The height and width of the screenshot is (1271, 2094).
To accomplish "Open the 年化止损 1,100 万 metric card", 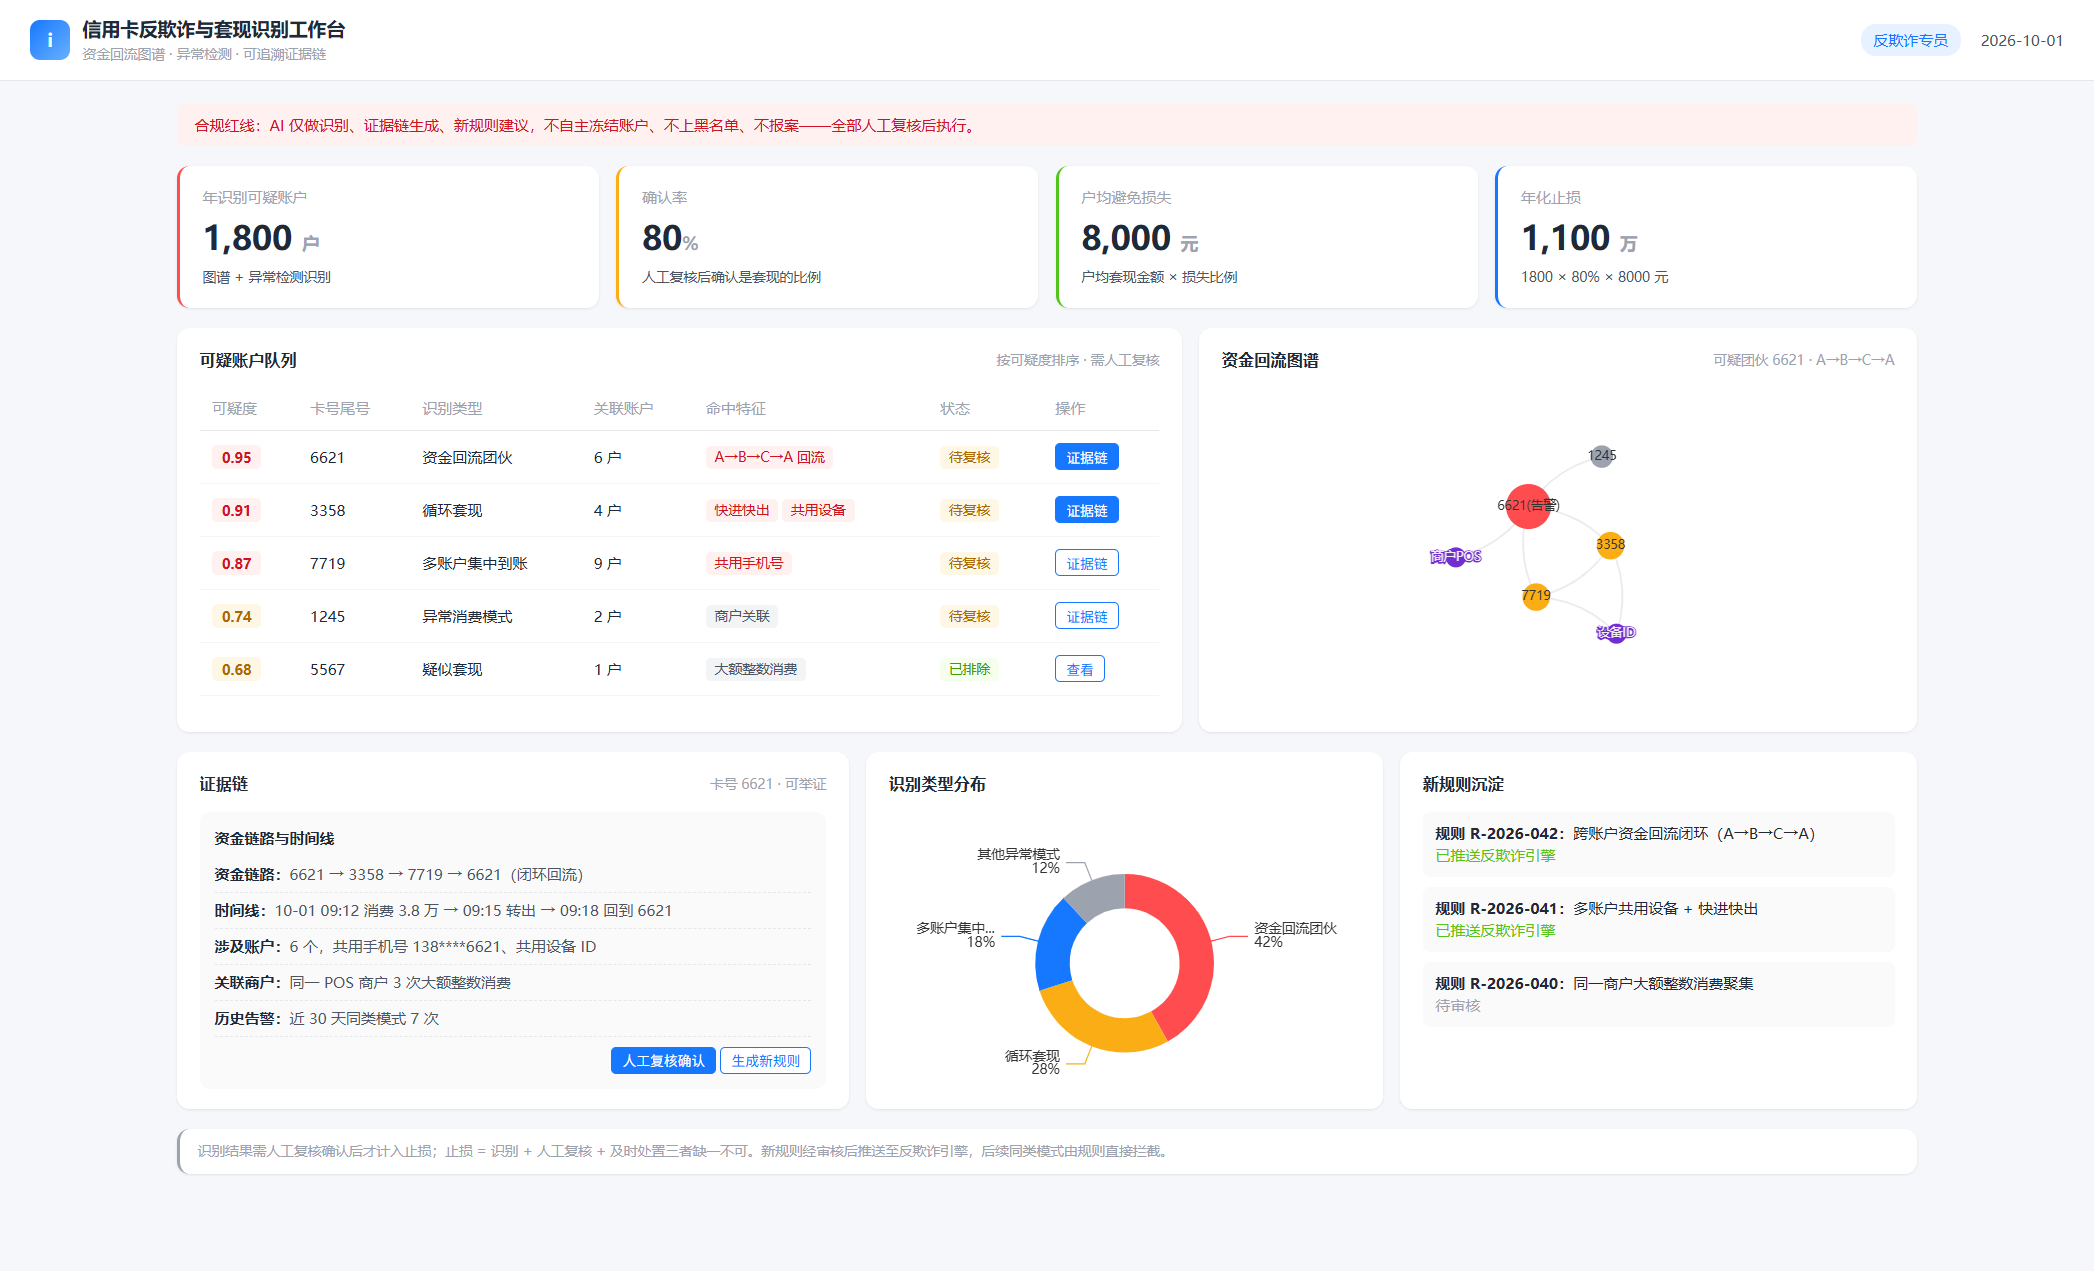I will click(1706, 237).
